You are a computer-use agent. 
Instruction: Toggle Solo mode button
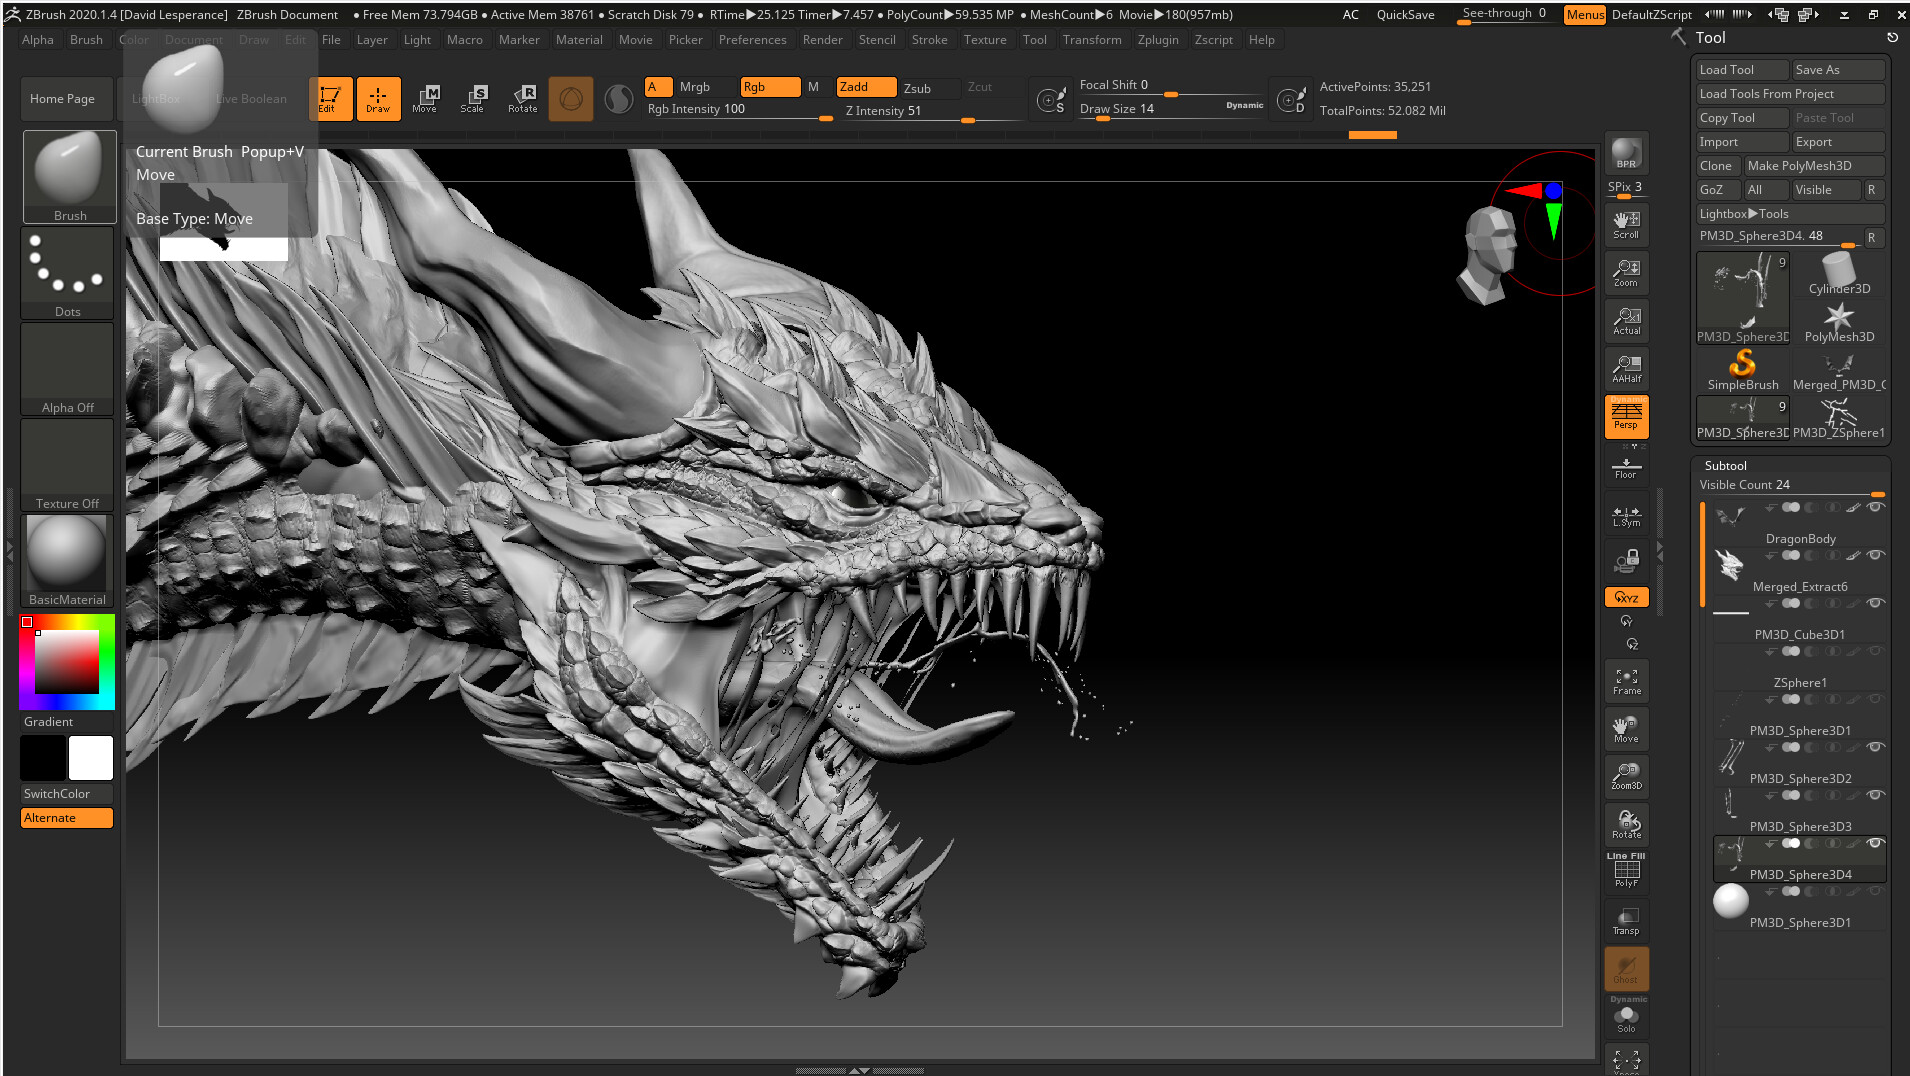[x=1626, y=1018]
